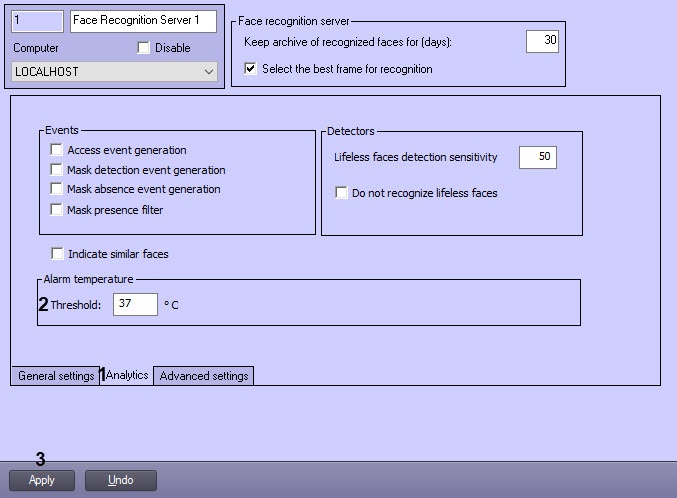Focus the alarm temperature Threshold field

135,305
